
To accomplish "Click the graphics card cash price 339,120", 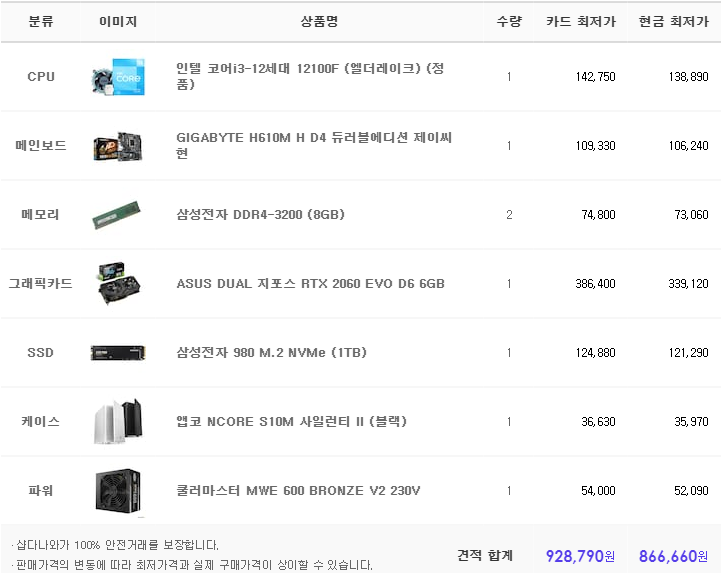I will (x=688, y=284).
